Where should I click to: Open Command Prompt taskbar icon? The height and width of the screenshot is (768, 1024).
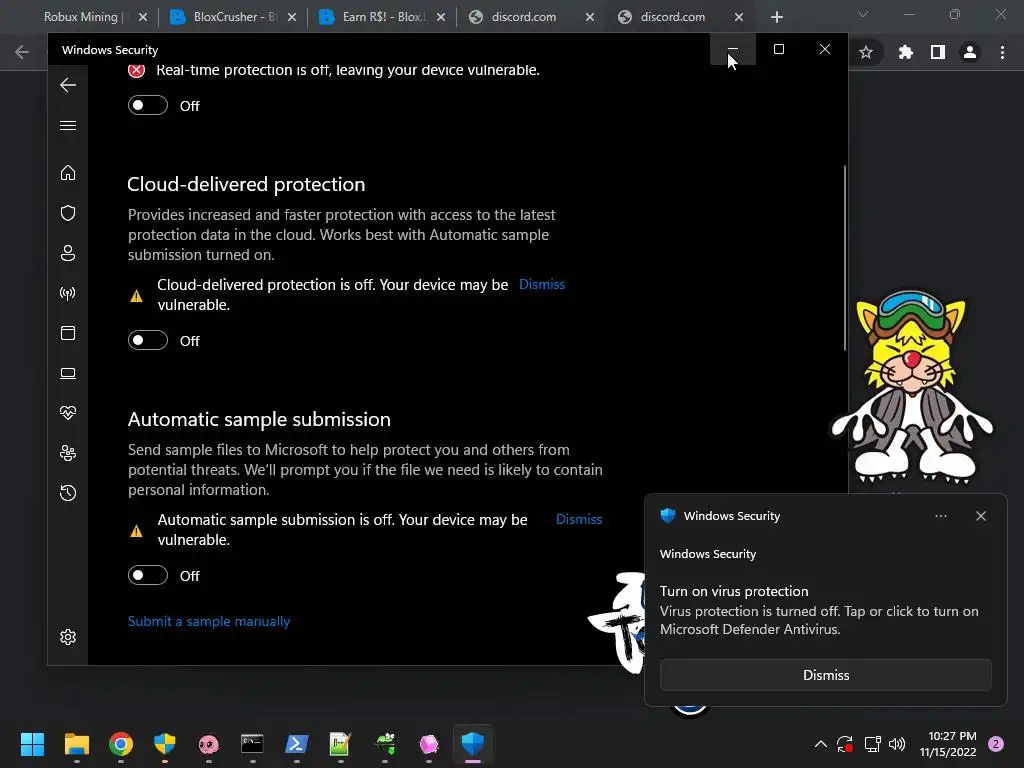click(x=252, y=744)
